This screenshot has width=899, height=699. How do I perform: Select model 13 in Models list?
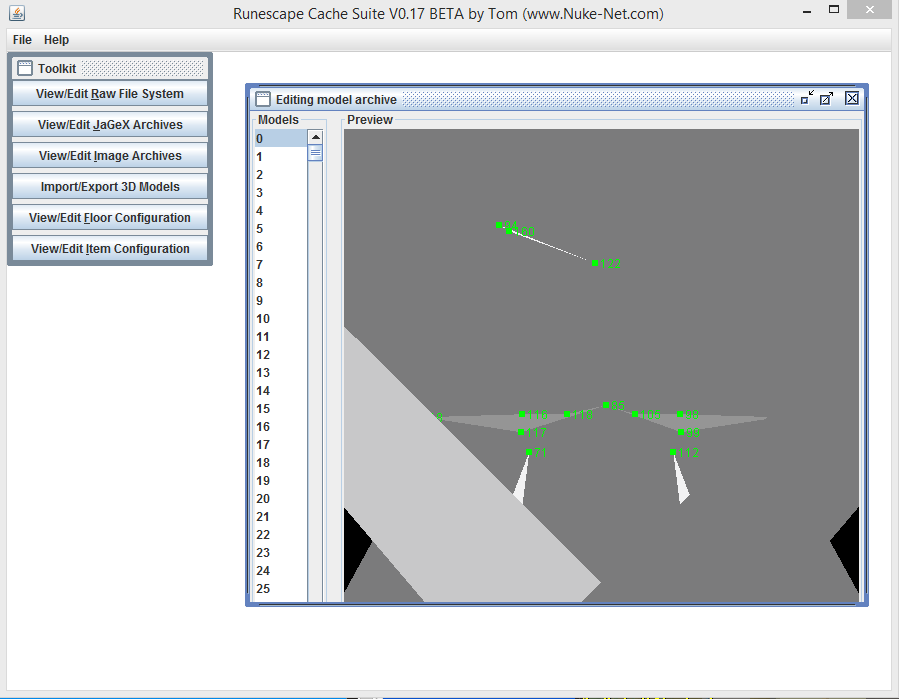[281, 373]
